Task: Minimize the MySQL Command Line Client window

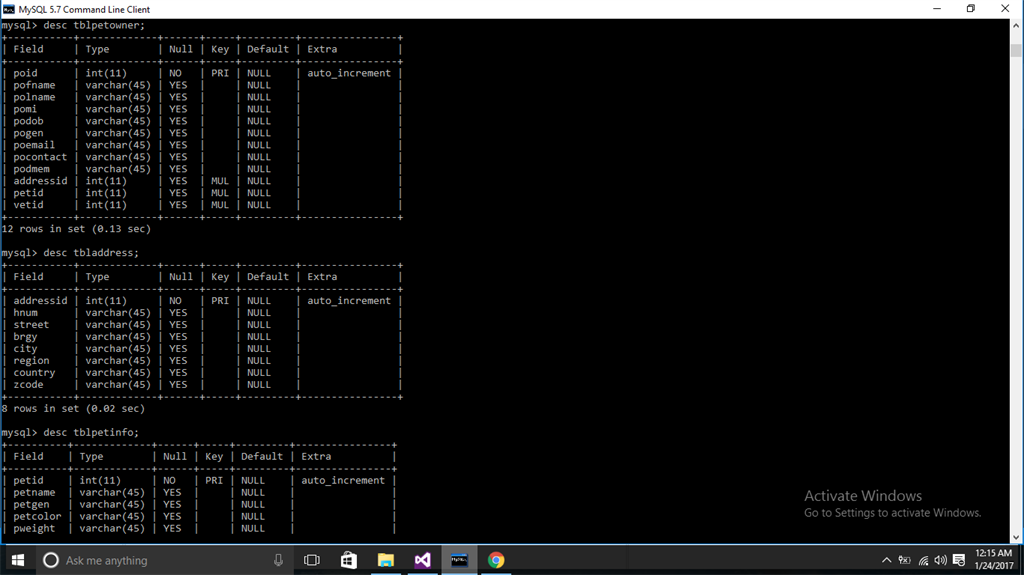Action: (x=936, y=8)
